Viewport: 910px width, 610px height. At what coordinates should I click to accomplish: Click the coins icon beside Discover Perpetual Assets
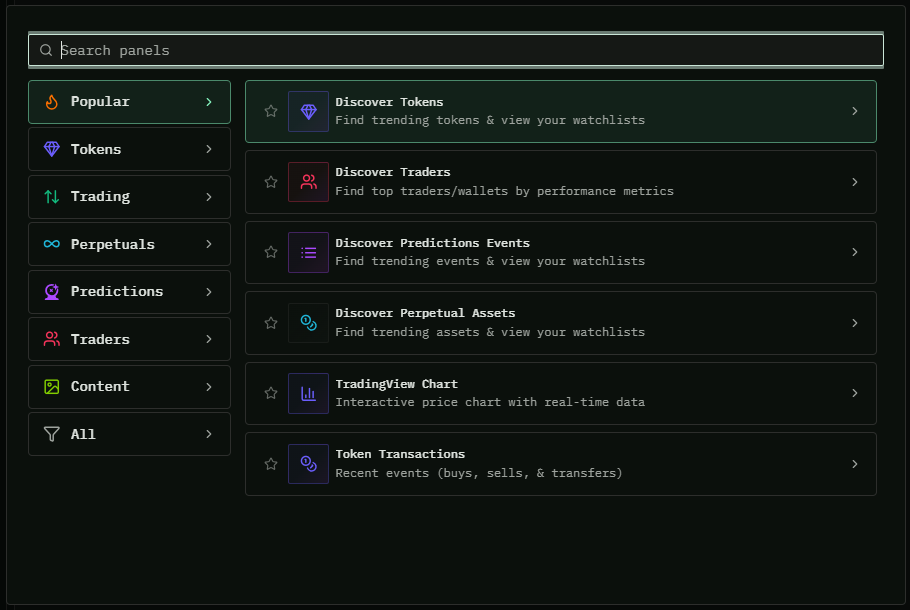tap(308, 323)
